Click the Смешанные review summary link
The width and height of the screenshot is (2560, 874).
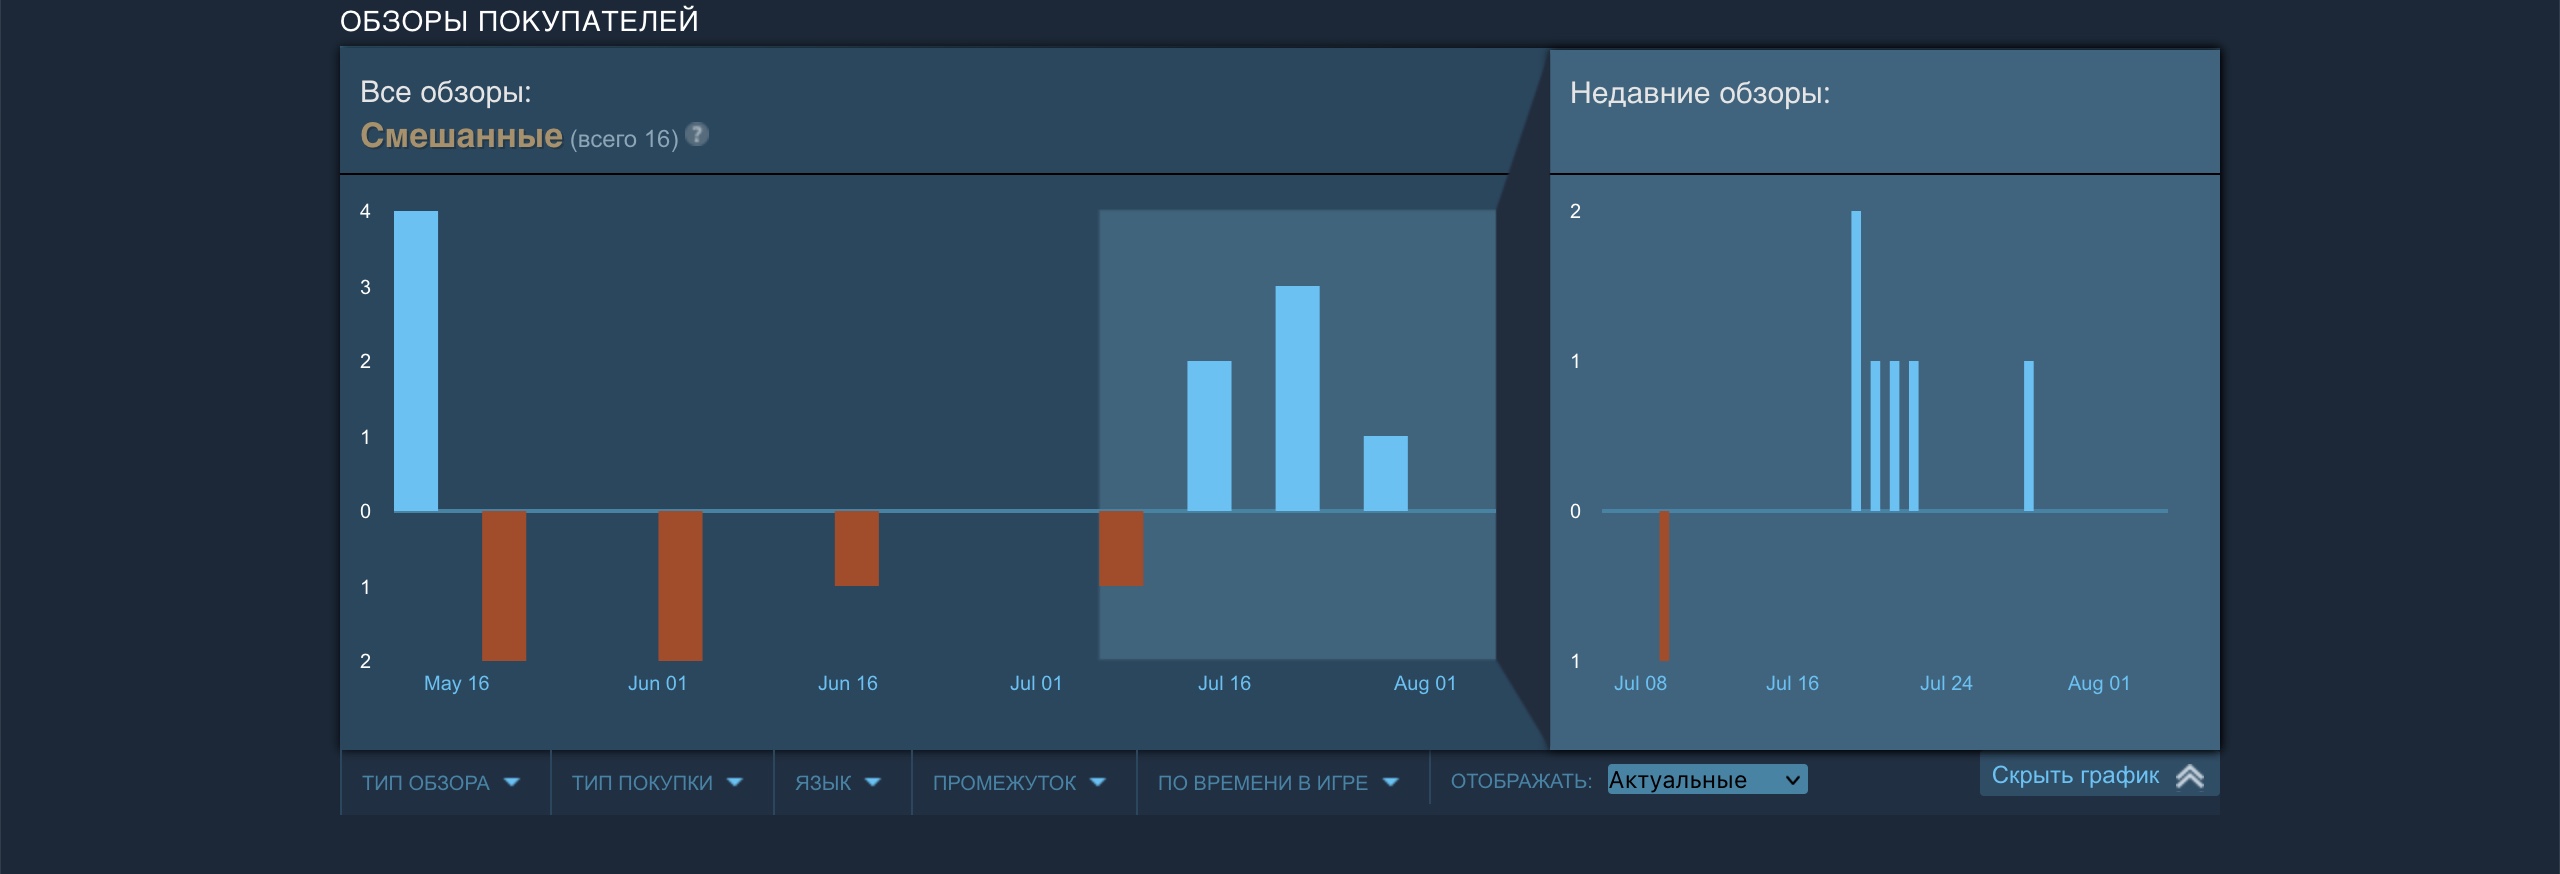point(461,135)
